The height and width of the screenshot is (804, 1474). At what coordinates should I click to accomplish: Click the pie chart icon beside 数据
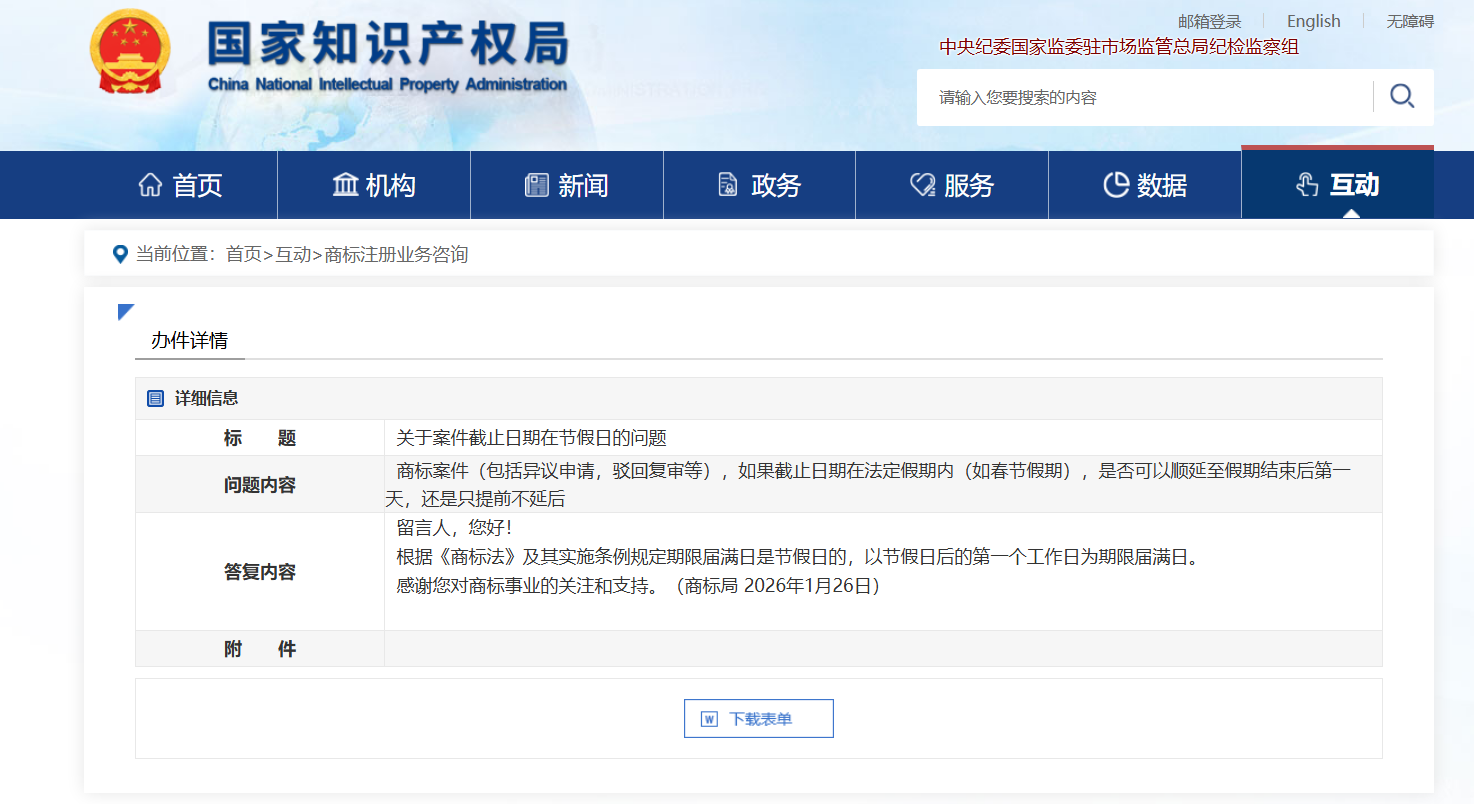(1115, 185)
